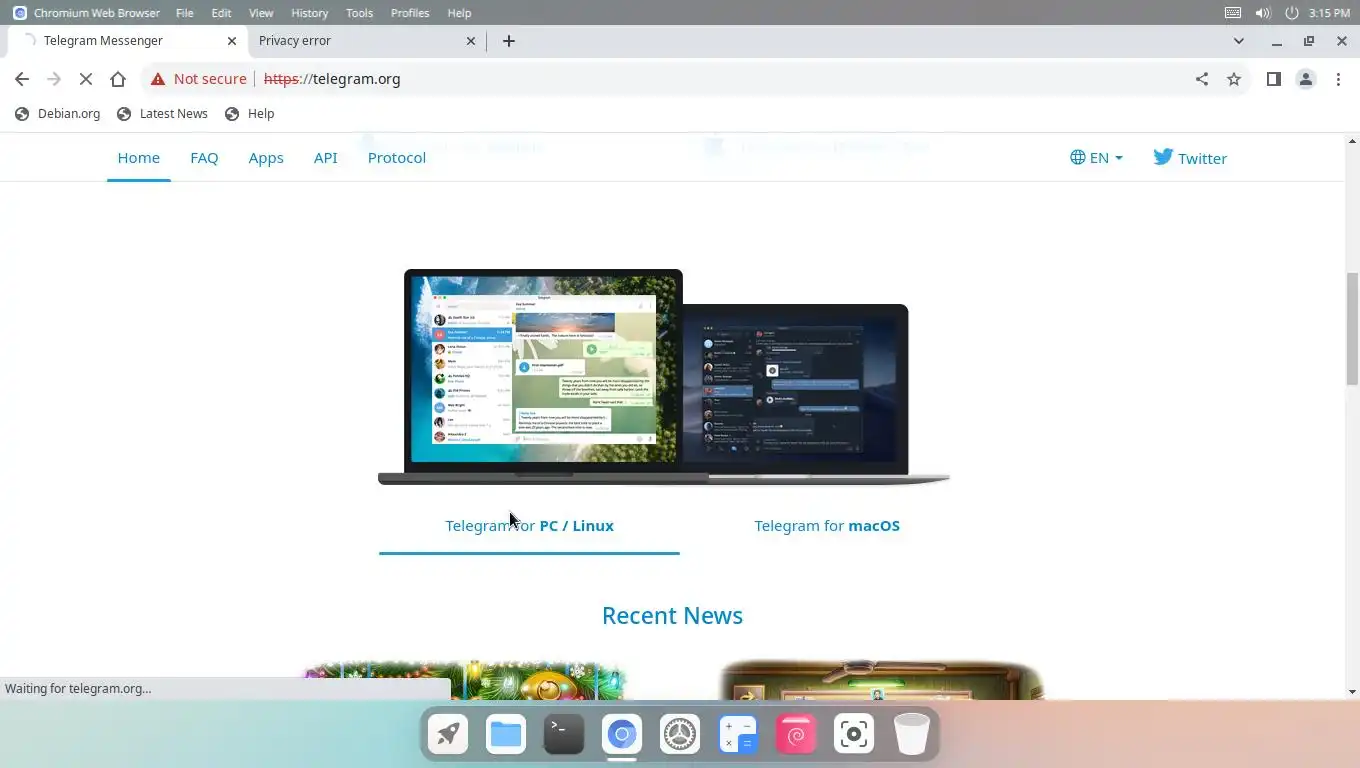Viewport: 1360px width, 768px height.
Task: Click Telegram for macOS link
Action: tap(827, 526)
